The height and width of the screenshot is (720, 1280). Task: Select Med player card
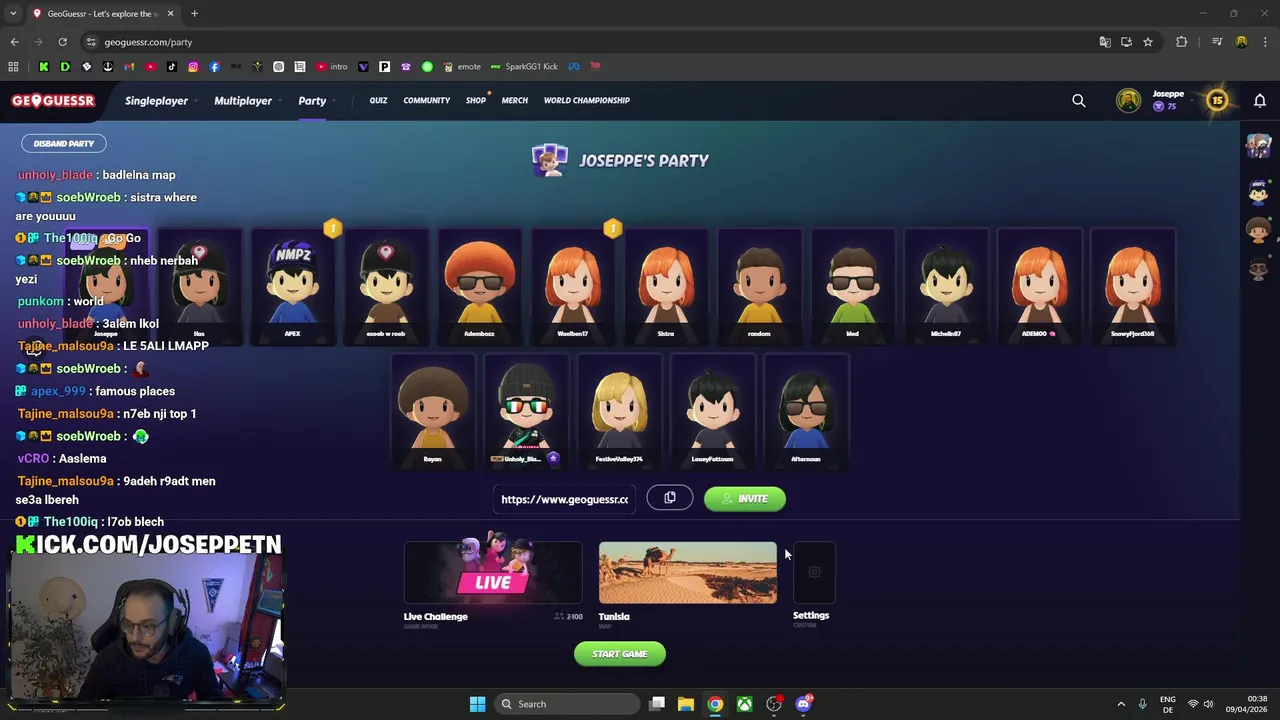click(852, 287)
